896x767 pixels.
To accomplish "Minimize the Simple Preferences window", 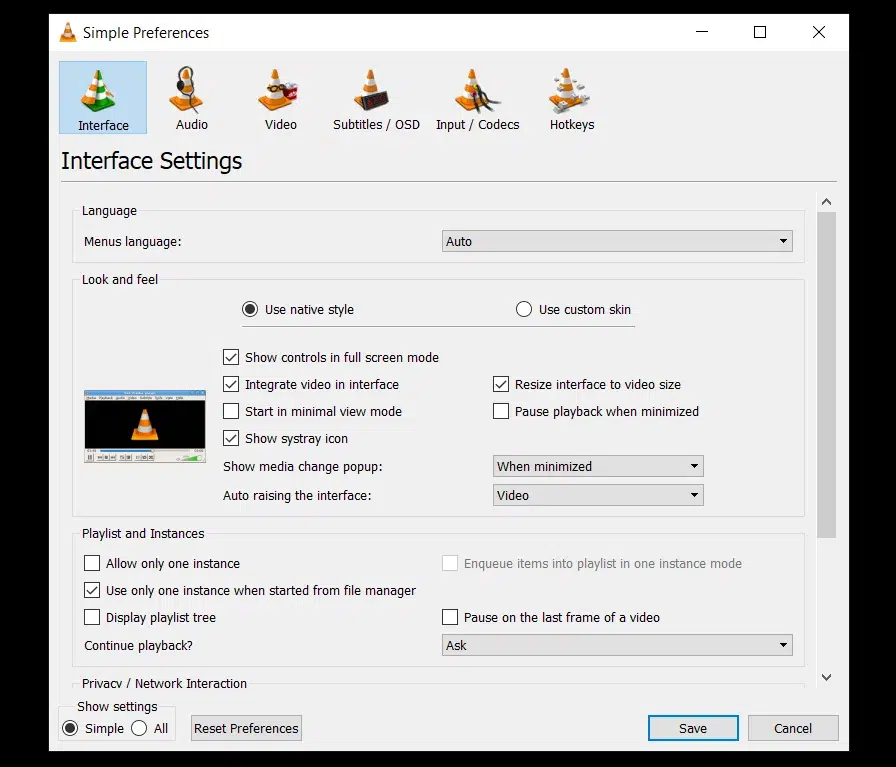I will (702, 32).
